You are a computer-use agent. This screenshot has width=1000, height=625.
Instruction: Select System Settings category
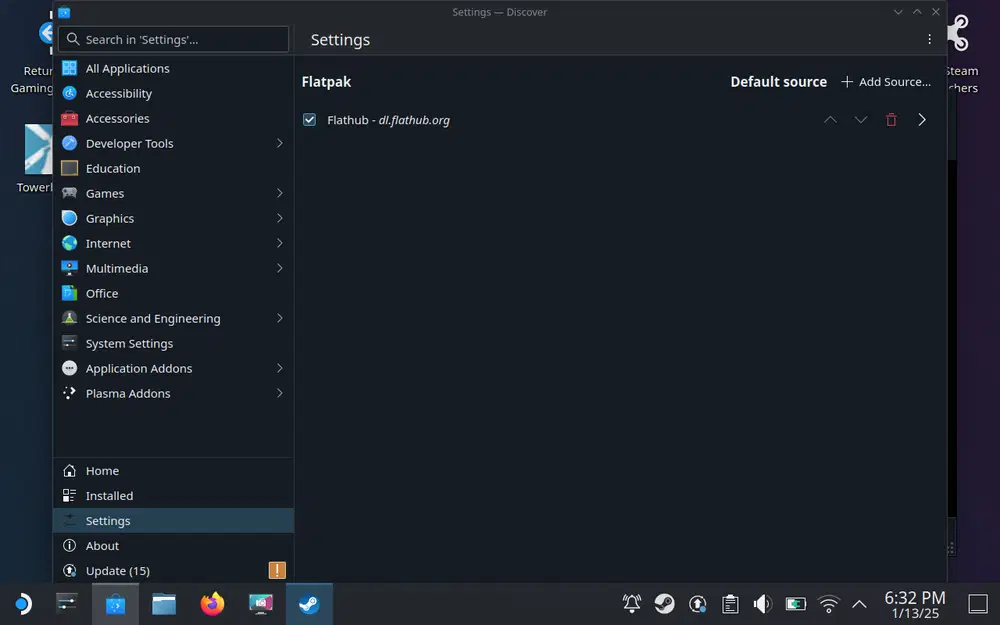pos(173,343)
